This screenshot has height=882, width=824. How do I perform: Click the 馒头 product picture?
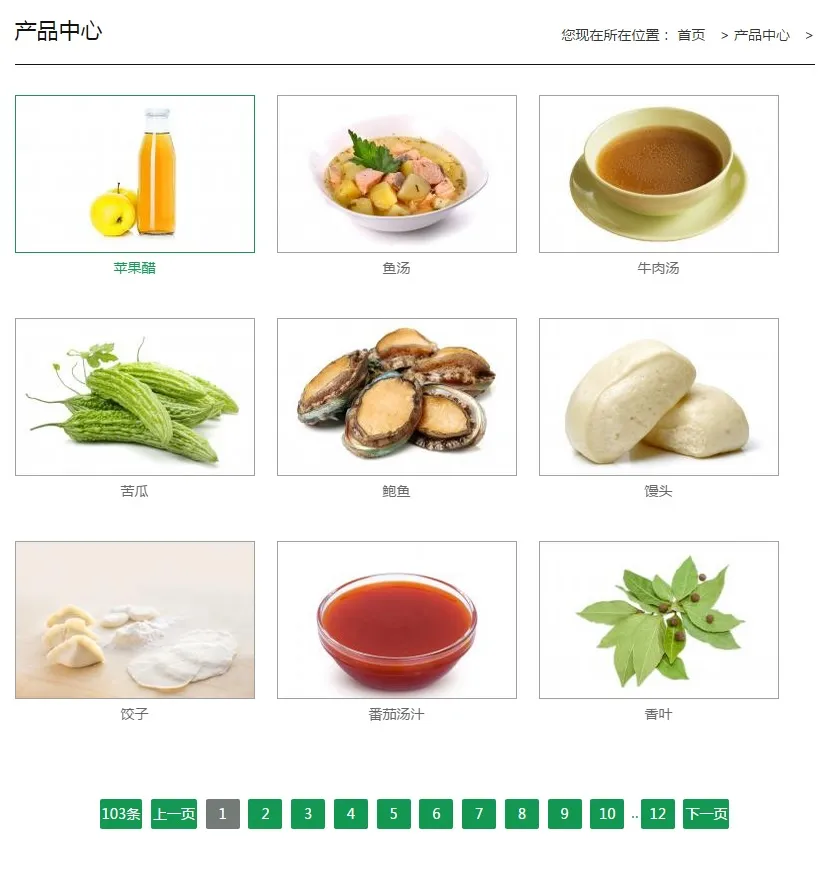coord(659,397)
